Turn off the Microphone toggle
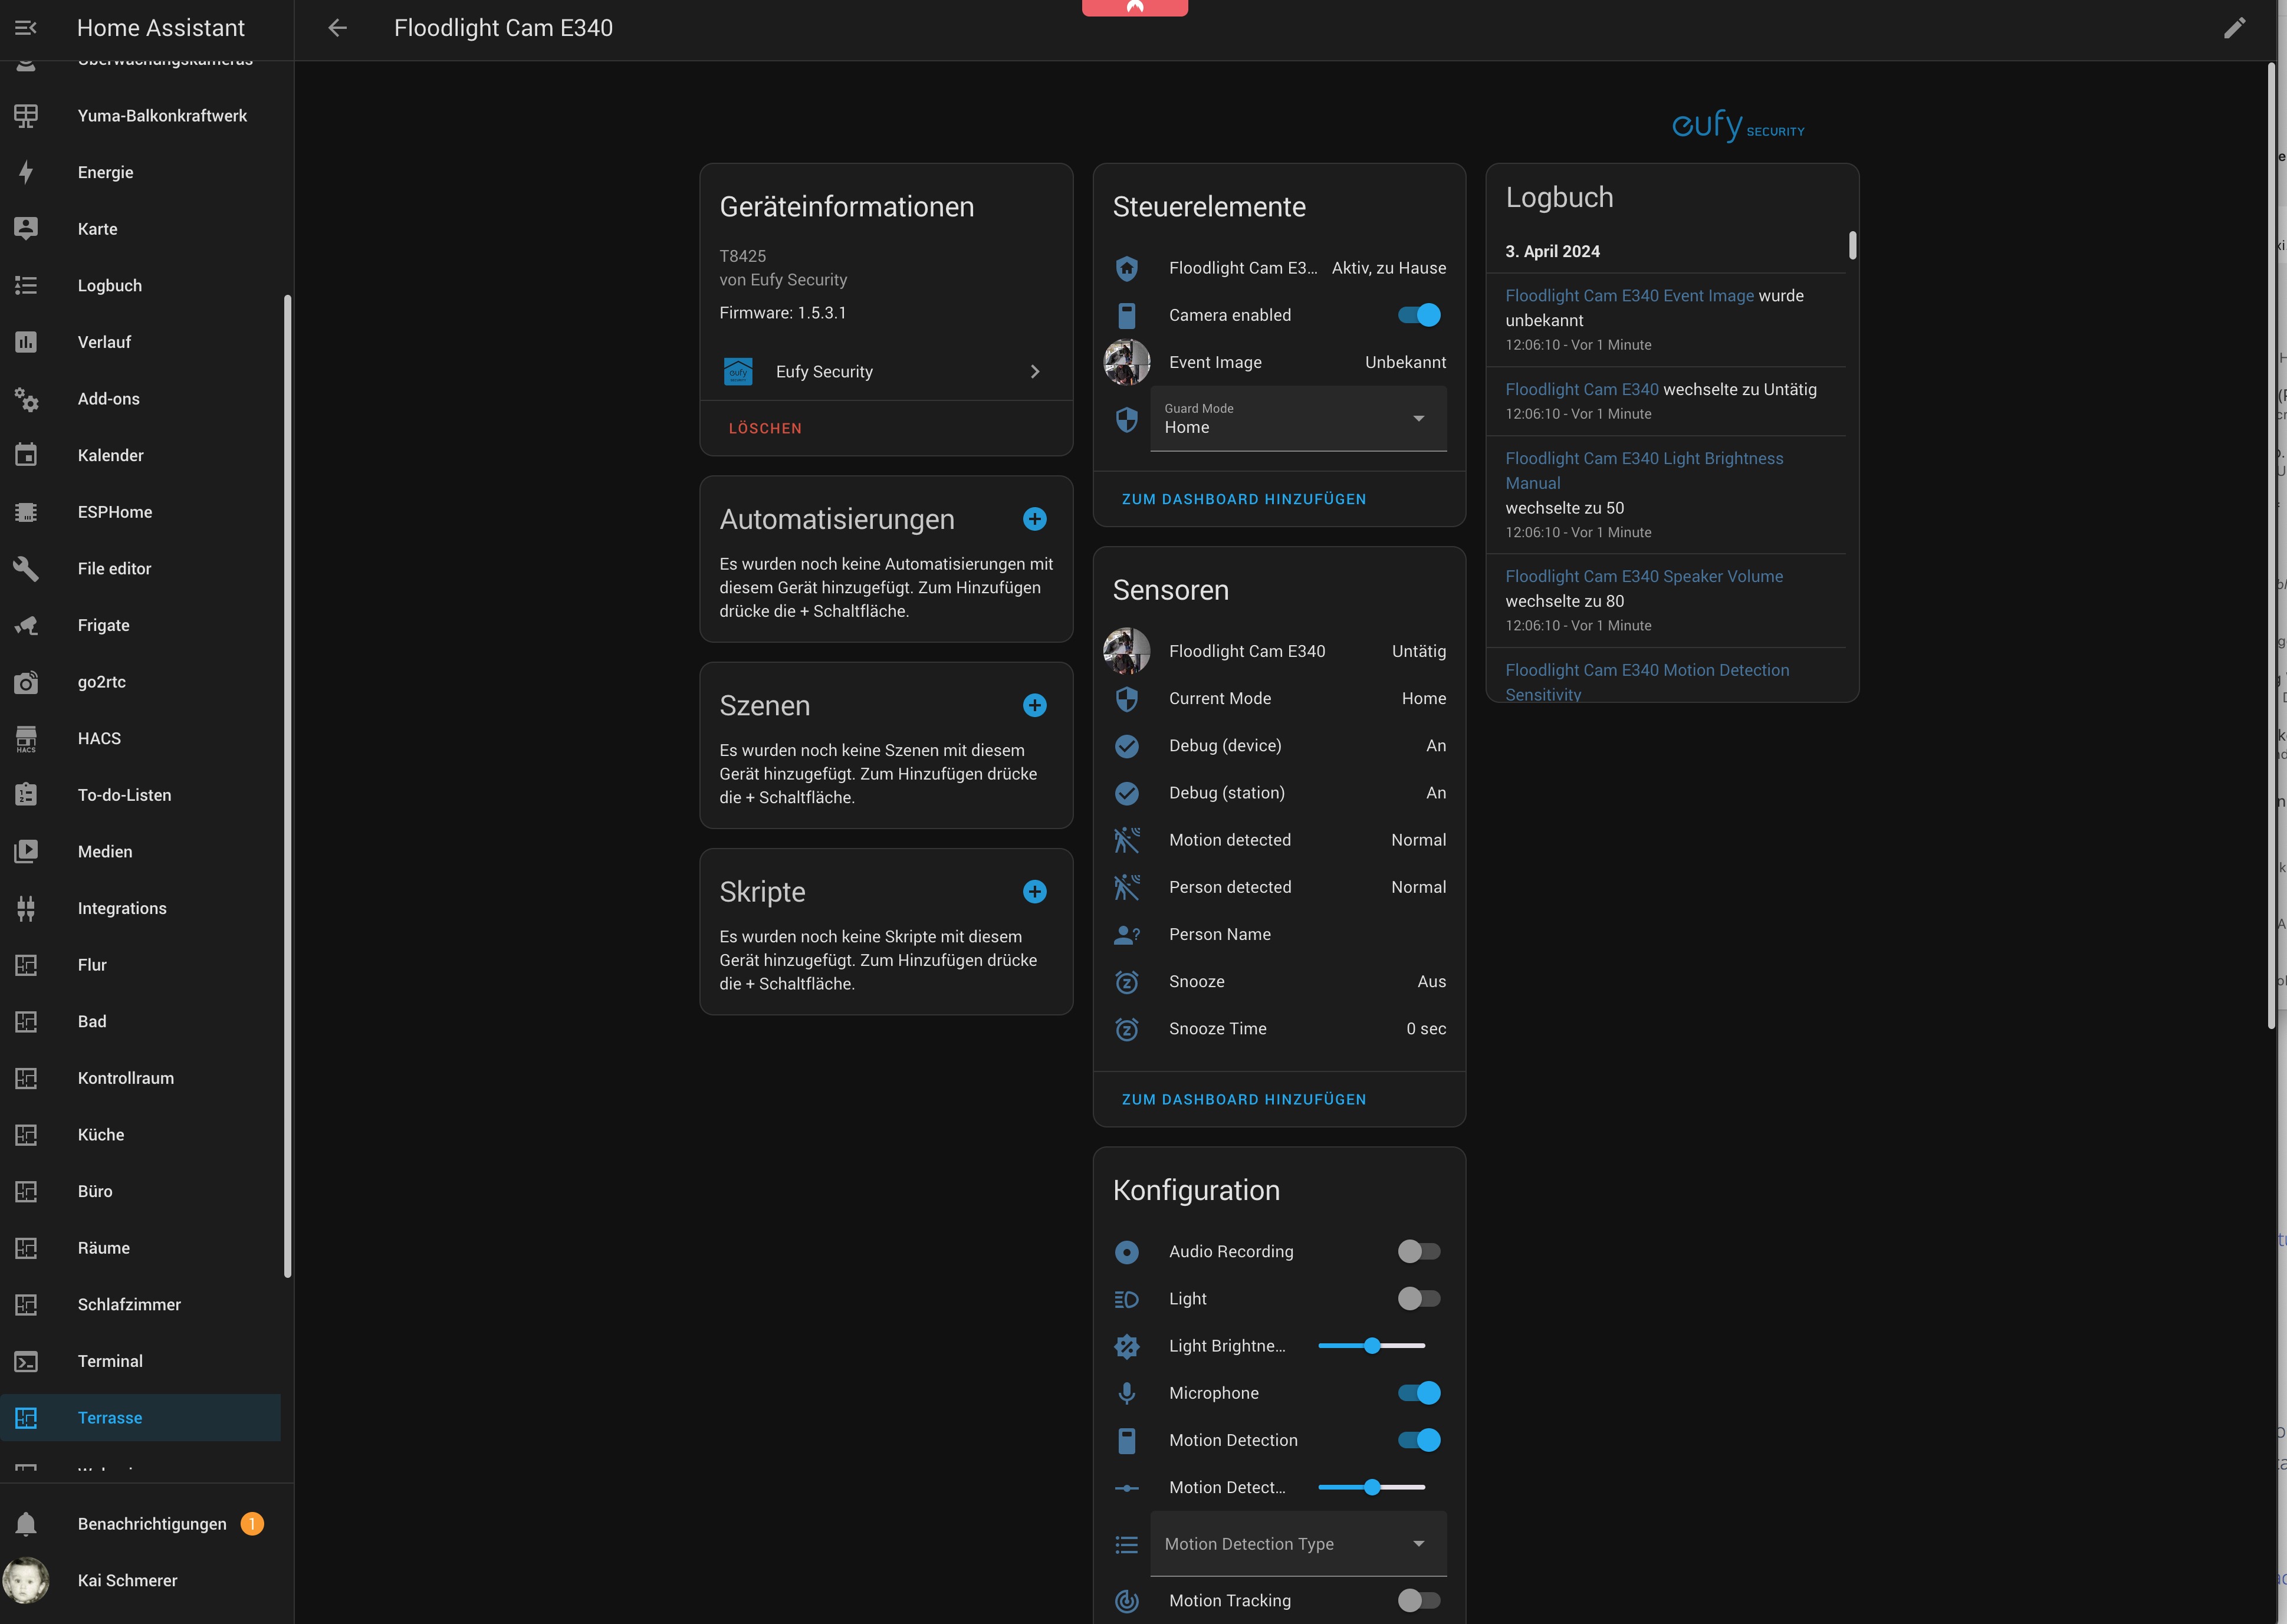 [1418, 1393]
